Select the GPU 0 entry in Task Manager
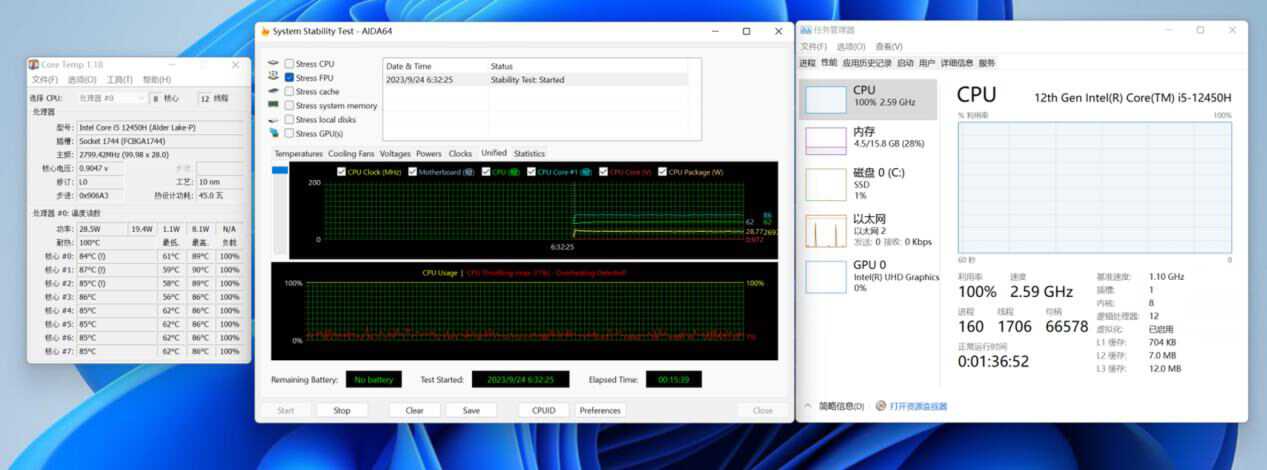This screenshot has width=1267, height=470. click(868, 276)
